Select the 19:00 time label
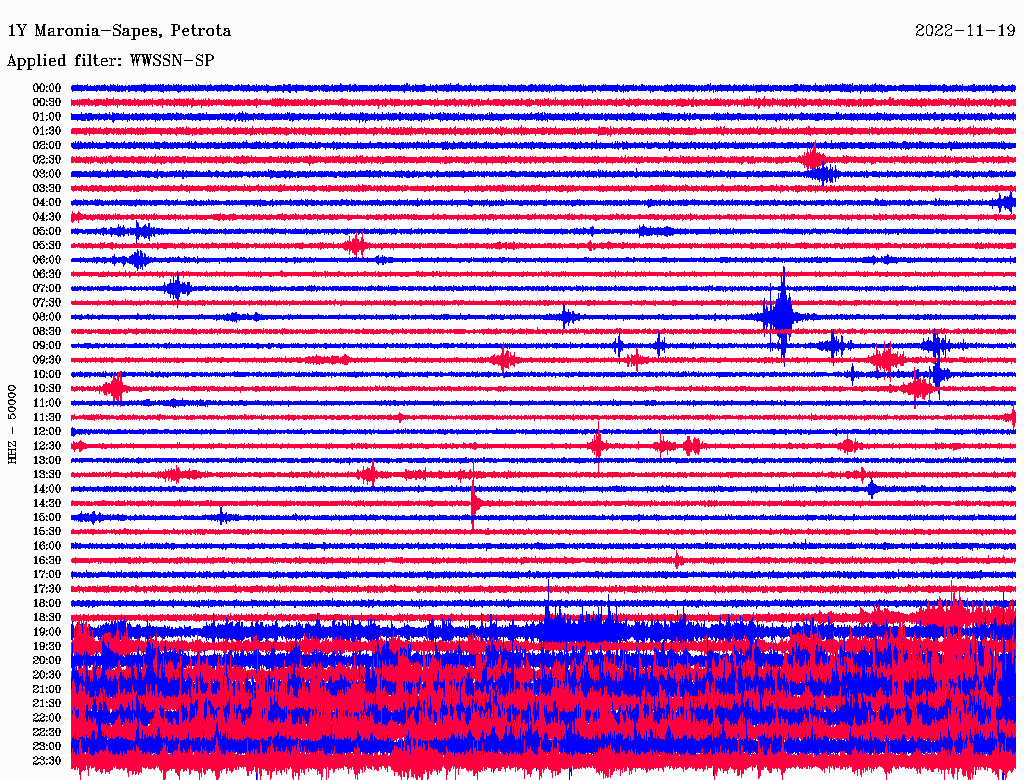The width and height of the screenshot is (1024, 780). [47, 632]
